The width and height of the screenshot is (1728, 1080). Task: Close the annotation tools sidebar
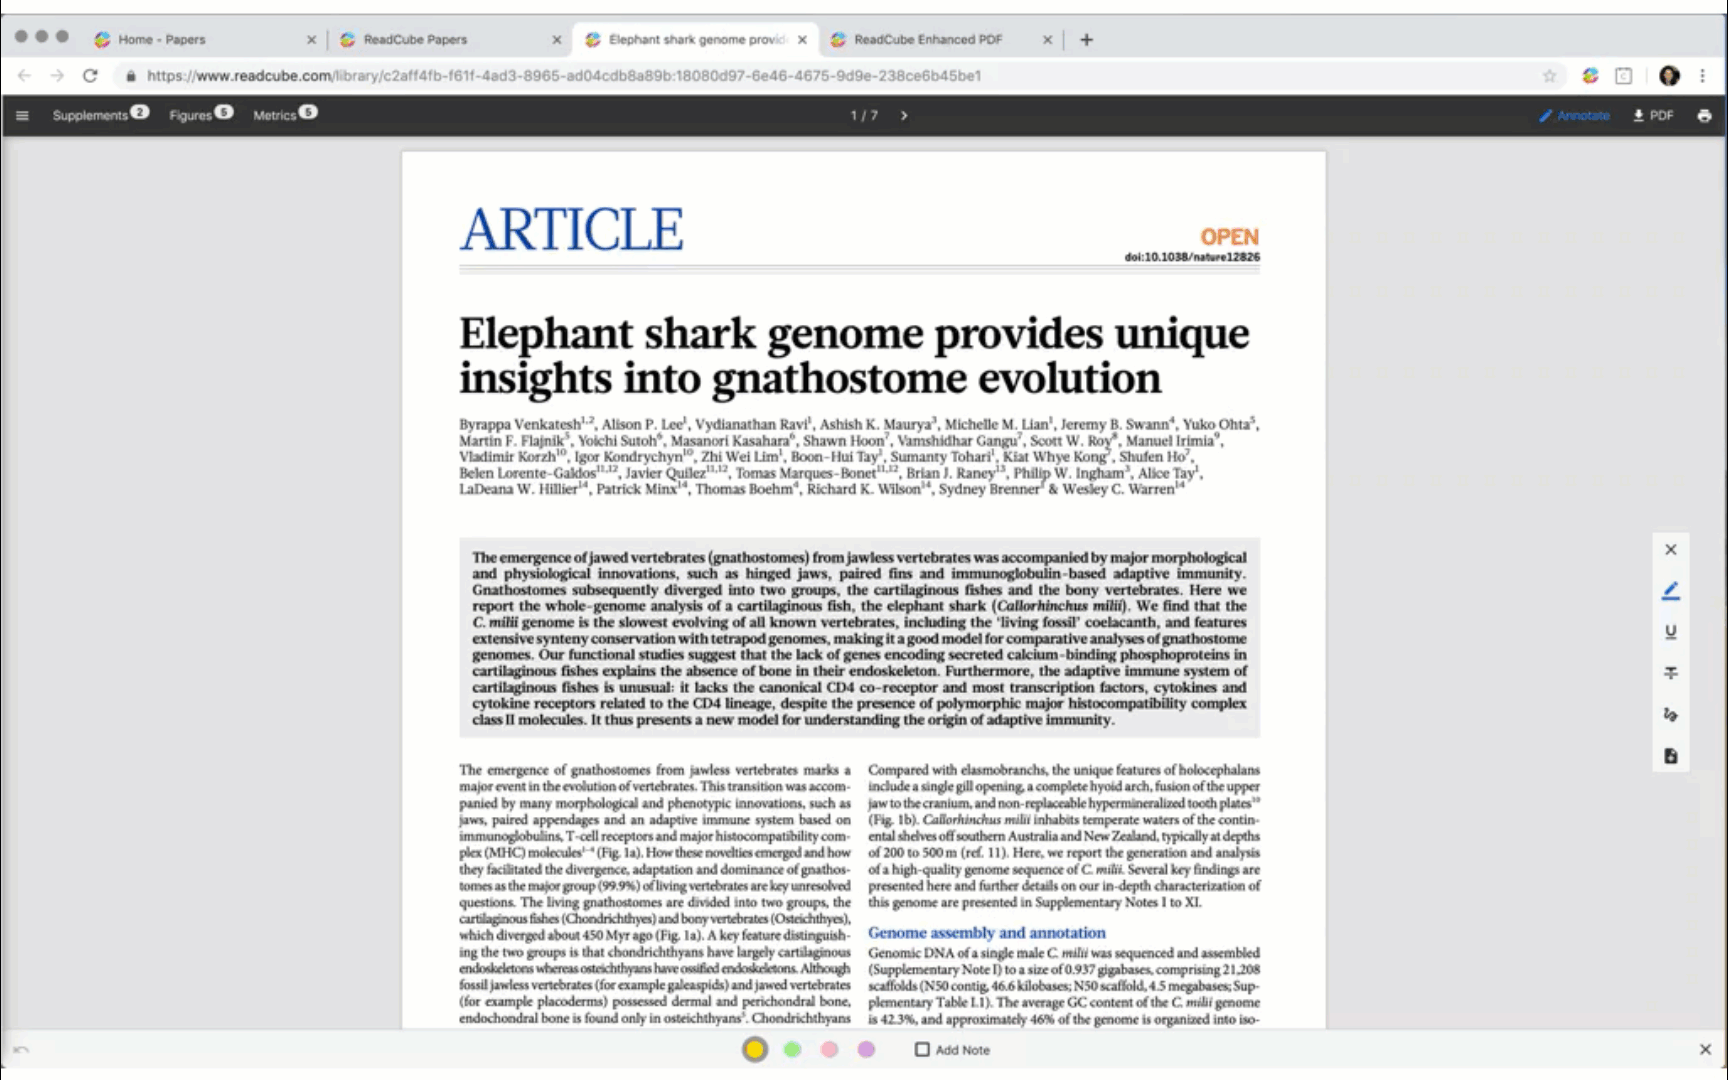1670,550
